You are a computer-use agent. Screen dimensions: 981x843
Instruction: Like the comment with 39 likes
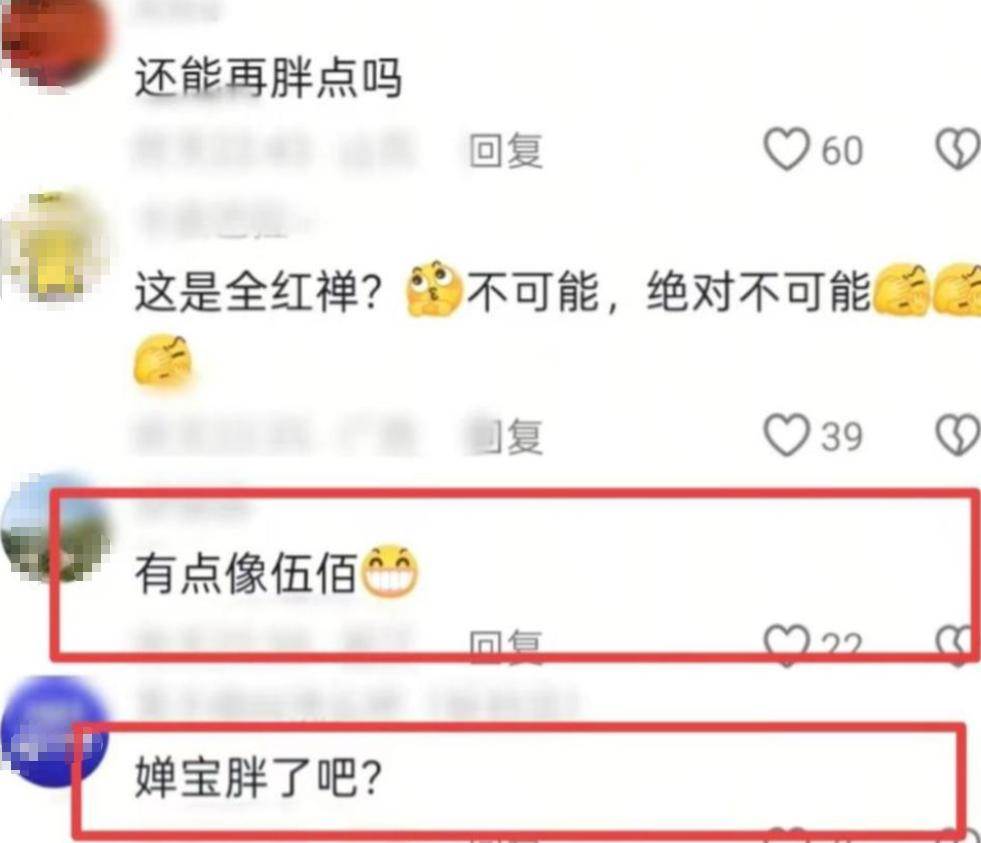(786, 436)
